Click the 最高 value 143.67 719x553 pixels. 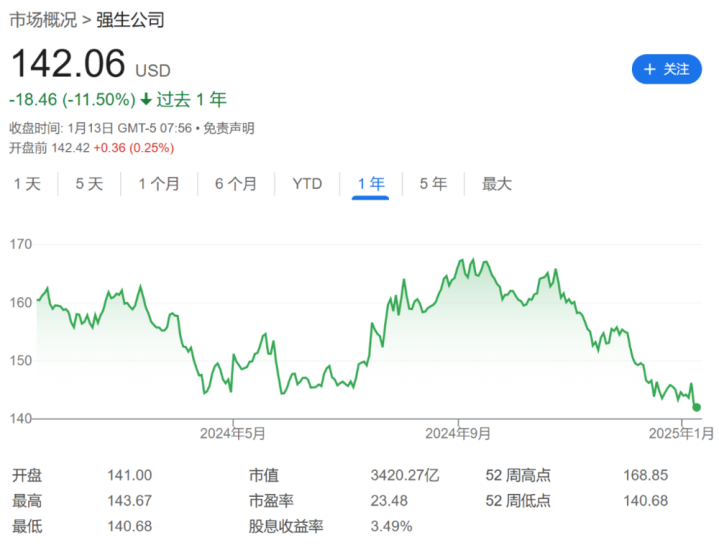(x=130, y=501)
